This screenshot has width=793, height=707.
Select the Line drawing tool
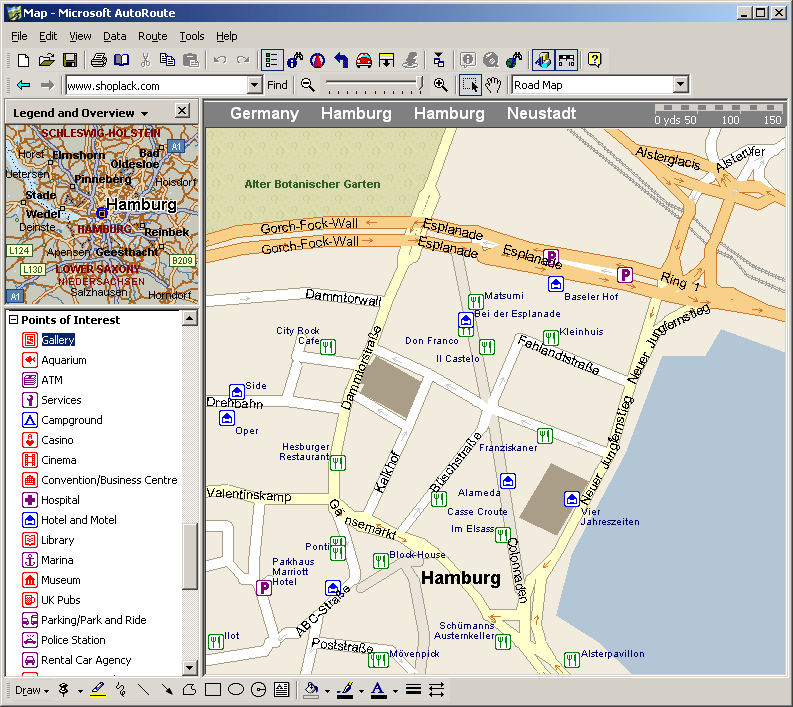tap(144, 690)
